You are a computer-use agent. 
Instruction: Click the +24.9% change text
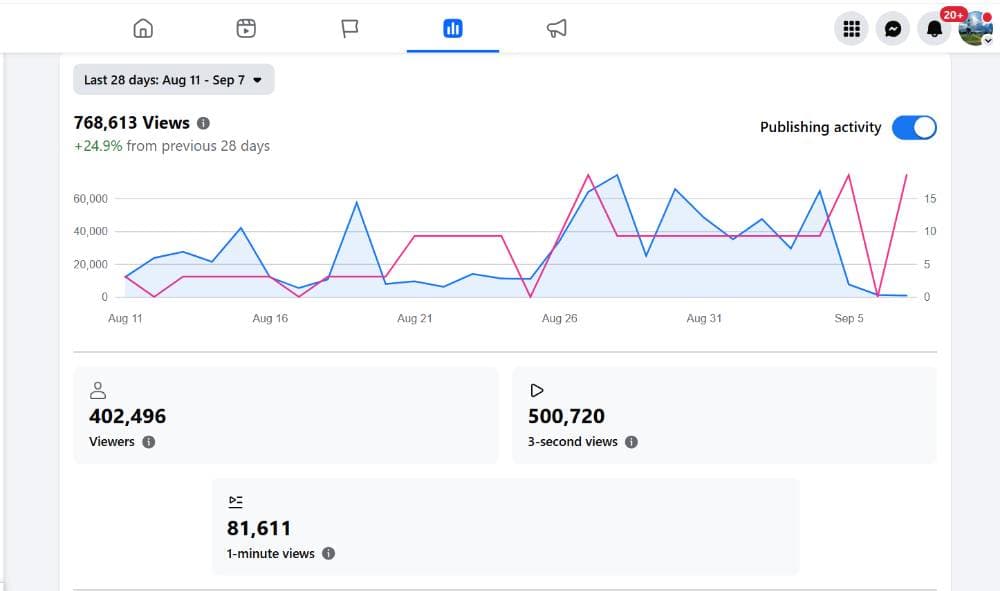coord(98,146)
